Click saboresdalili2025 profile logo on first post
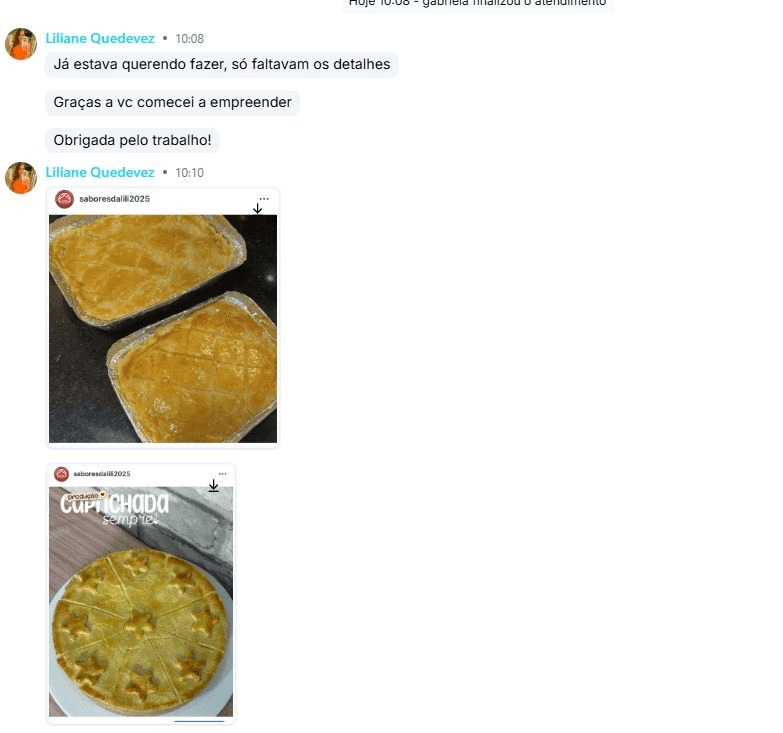Viewport: 783px width, 733px height. click(64, 199)
